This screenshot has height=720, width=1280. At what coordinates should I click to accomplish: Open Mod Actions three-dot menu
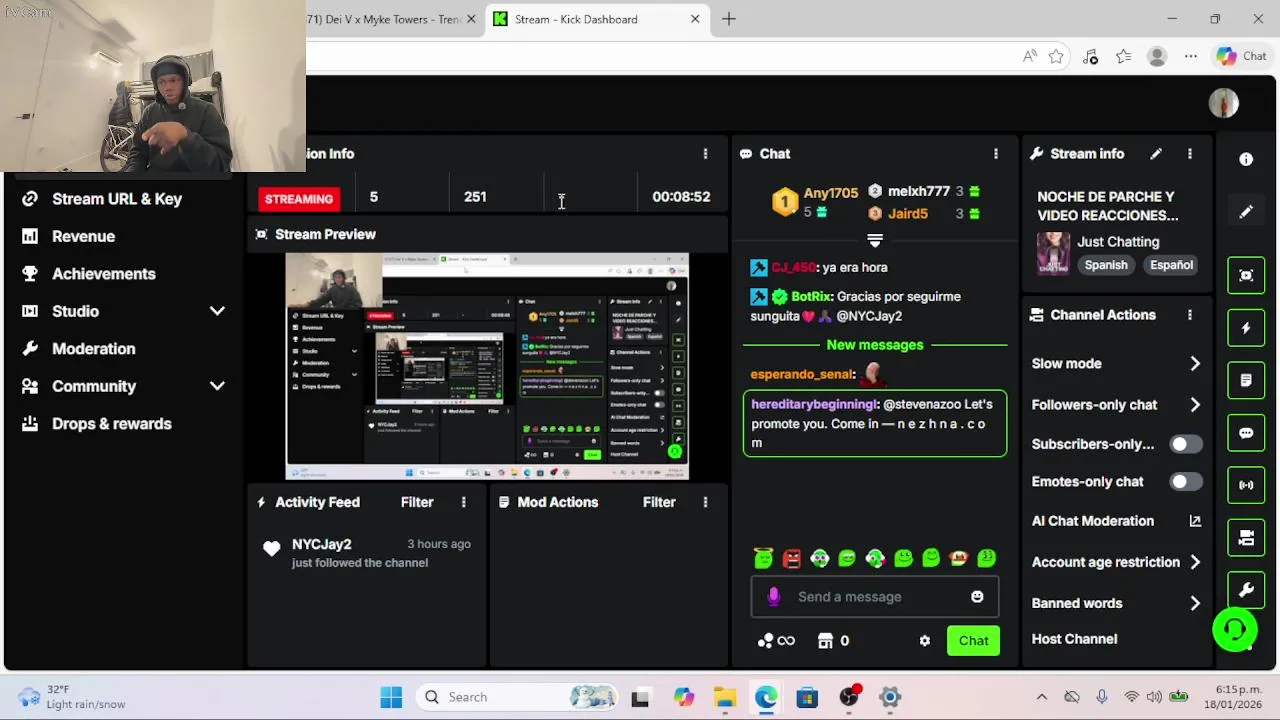coord(705,502)
